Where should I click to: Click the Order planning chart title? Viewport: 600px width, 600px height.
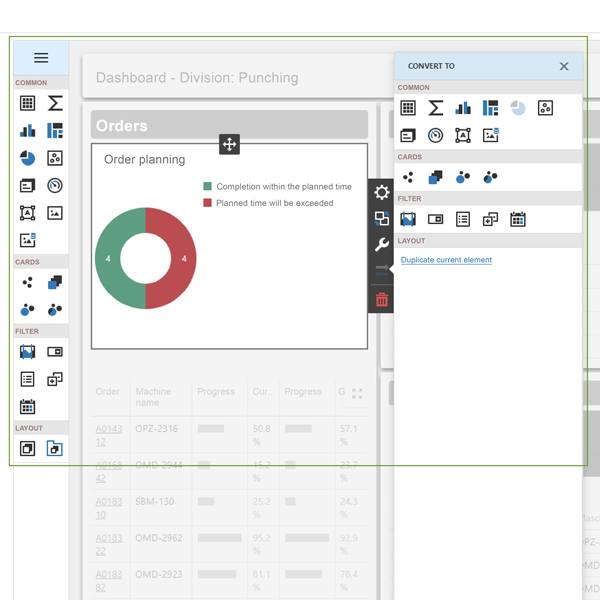(x=145, y=160)
